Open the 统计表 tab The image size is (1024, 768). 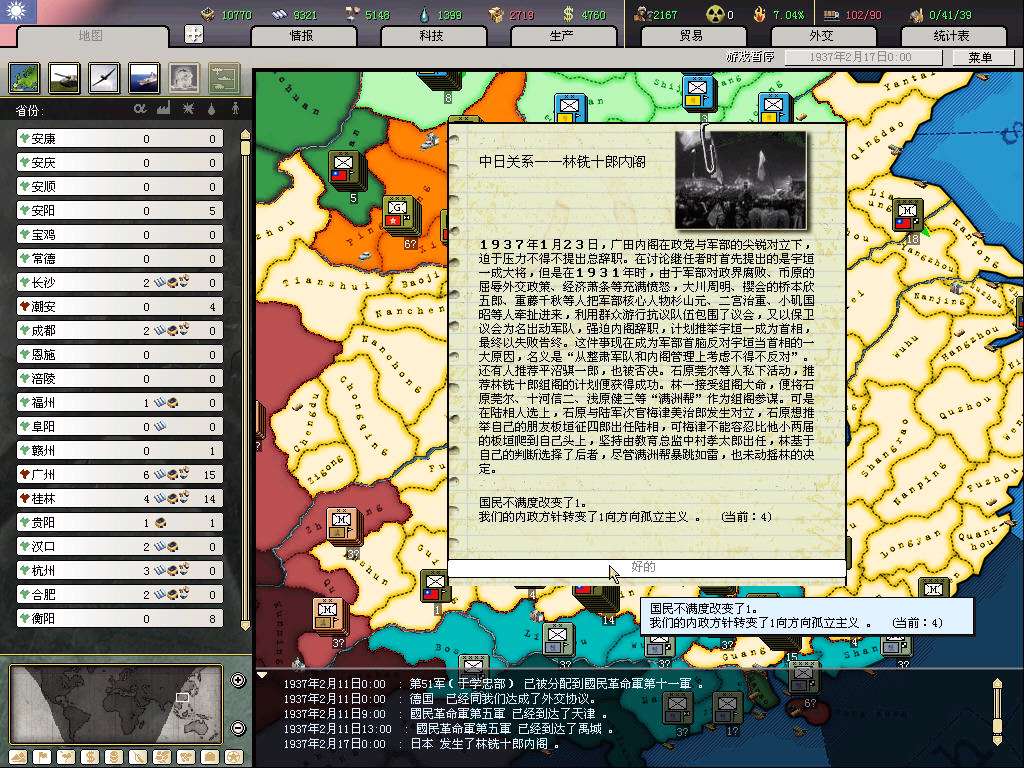tap(952, 36)
